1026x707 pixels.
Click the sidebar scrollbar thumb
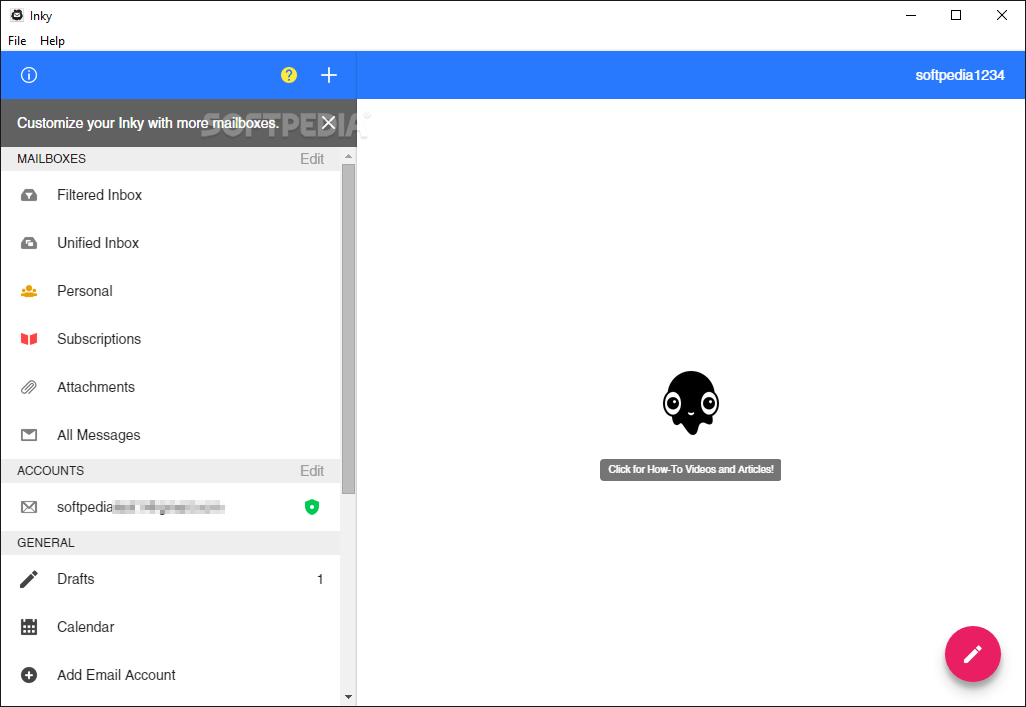(x=348, y=329)
